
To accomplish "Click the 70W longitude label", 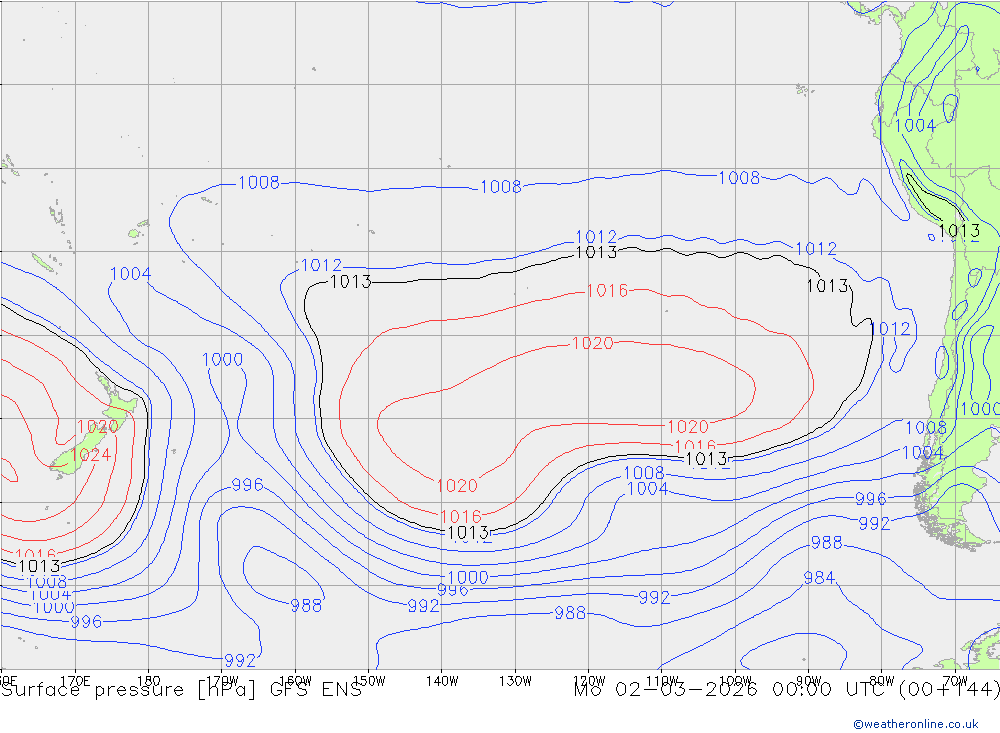I will tap(955, 681).
